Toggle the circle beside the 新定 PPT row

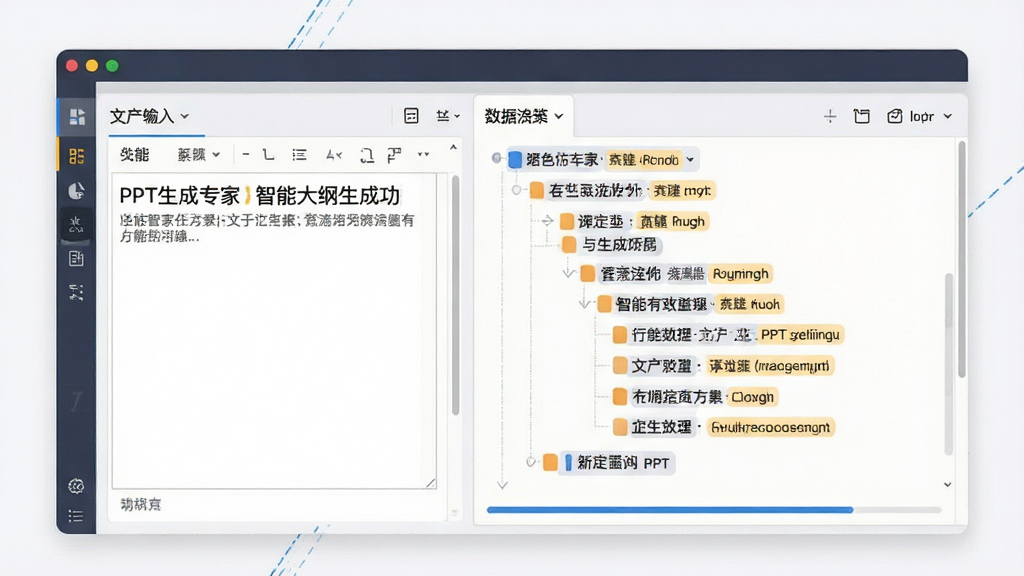(x=531, y=462)
